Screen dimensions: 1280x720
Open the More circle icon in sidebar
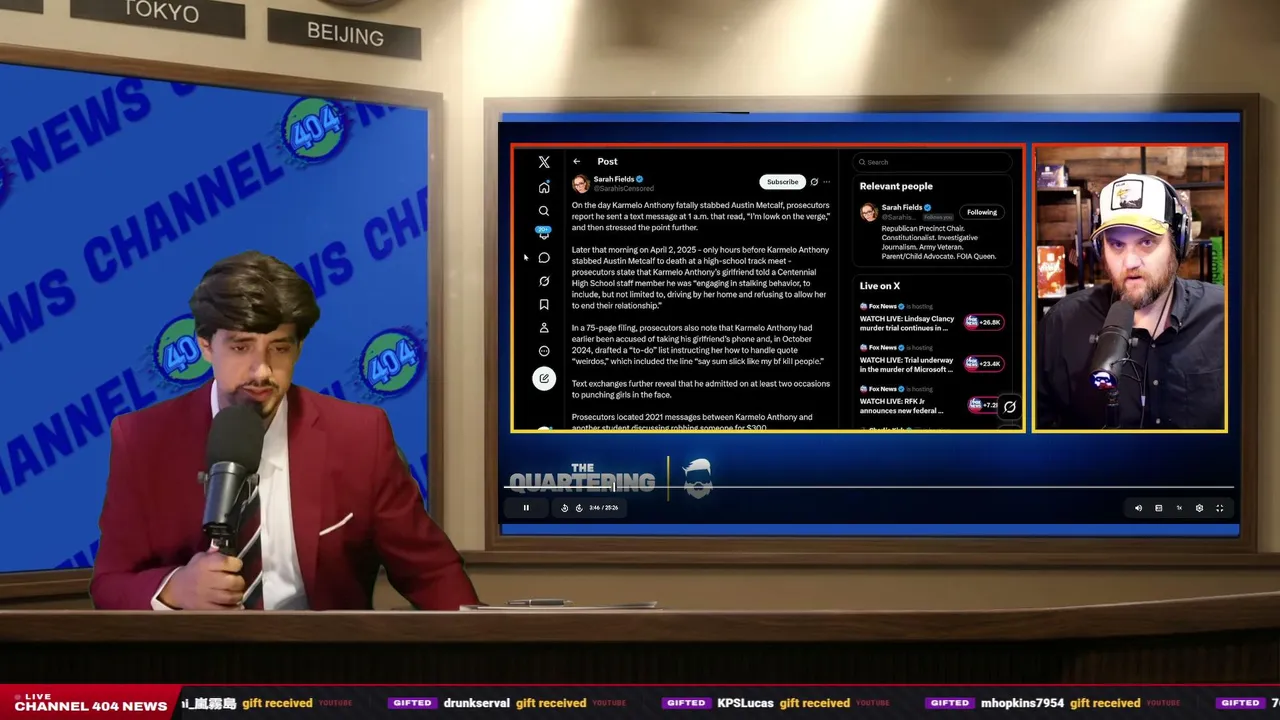pyautogui.click(x=544, y=351)
